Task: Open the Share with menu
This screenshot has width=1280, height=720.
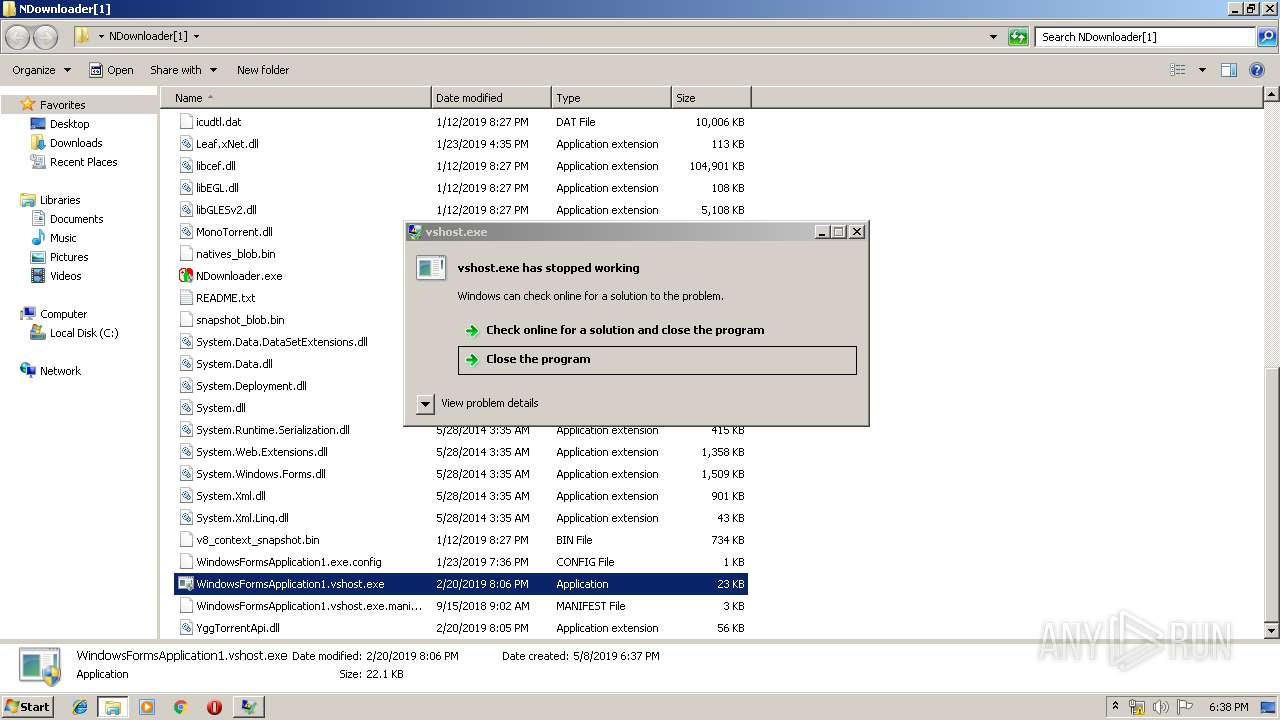Action: (183, 70)
